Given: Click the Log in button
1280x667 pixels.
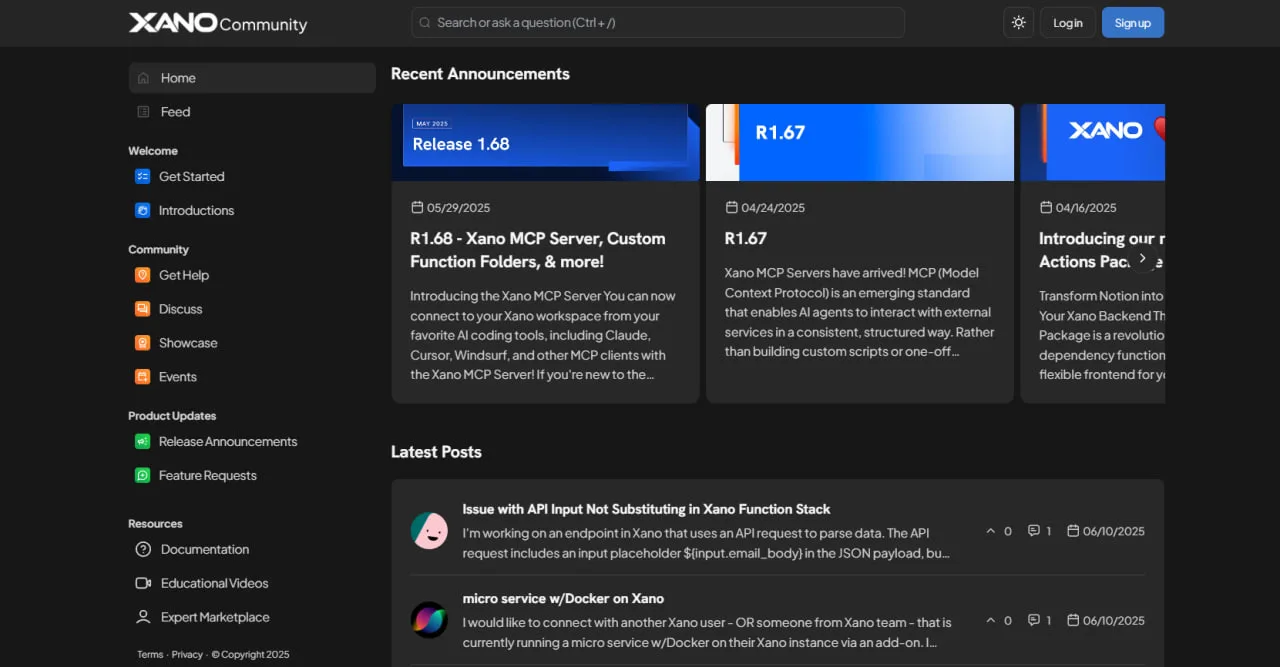Looking at the screenshot, I should [x=1068, y=23].
